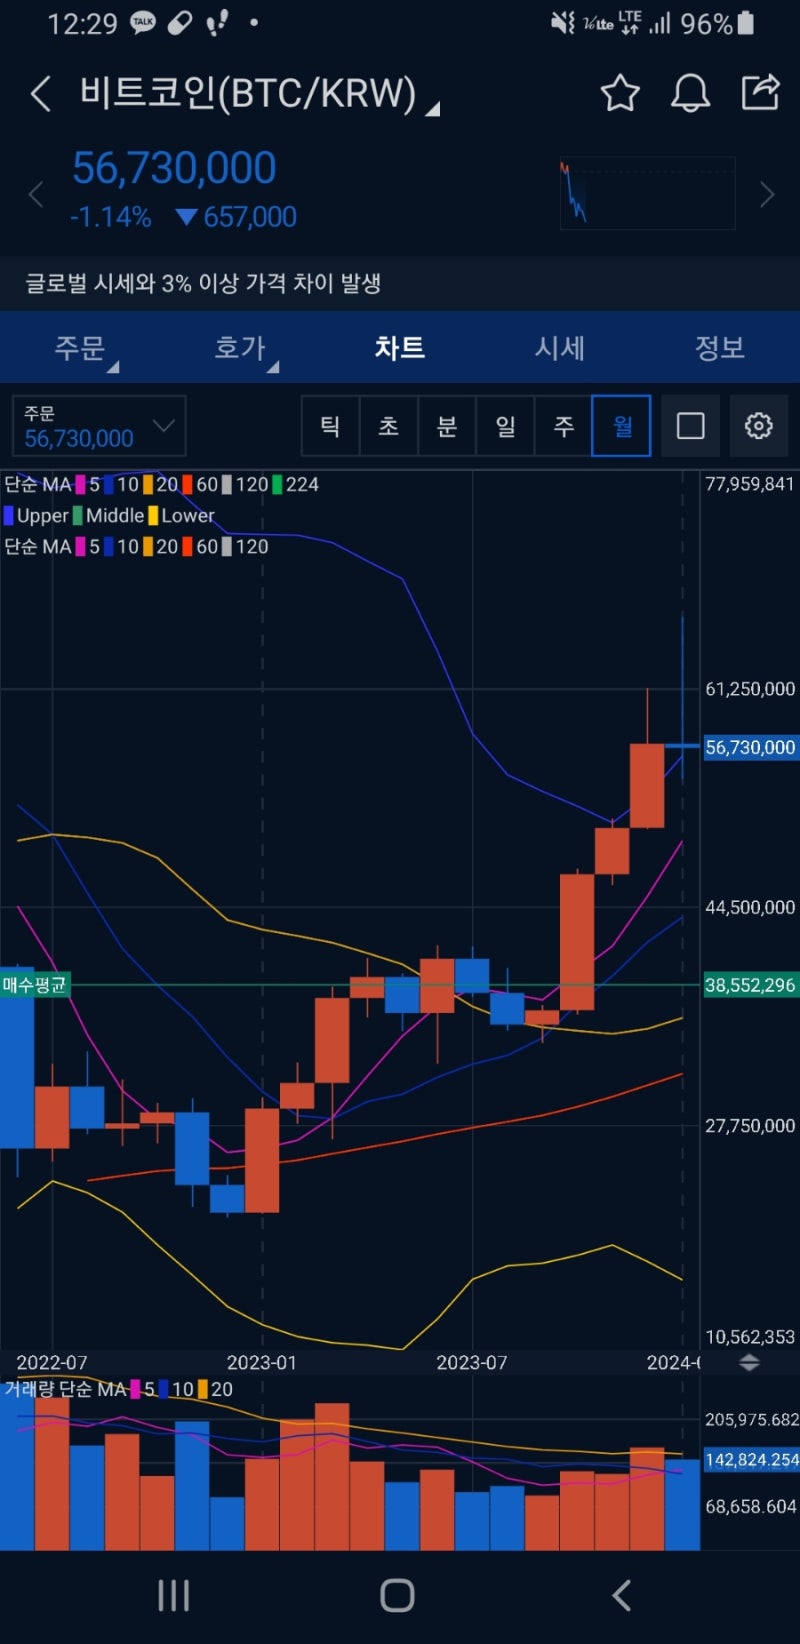800x1644 pixels.
Task: Expand coin selector triangle next to 비트코인(BTC/KRW)
Action: coord(433,109)
